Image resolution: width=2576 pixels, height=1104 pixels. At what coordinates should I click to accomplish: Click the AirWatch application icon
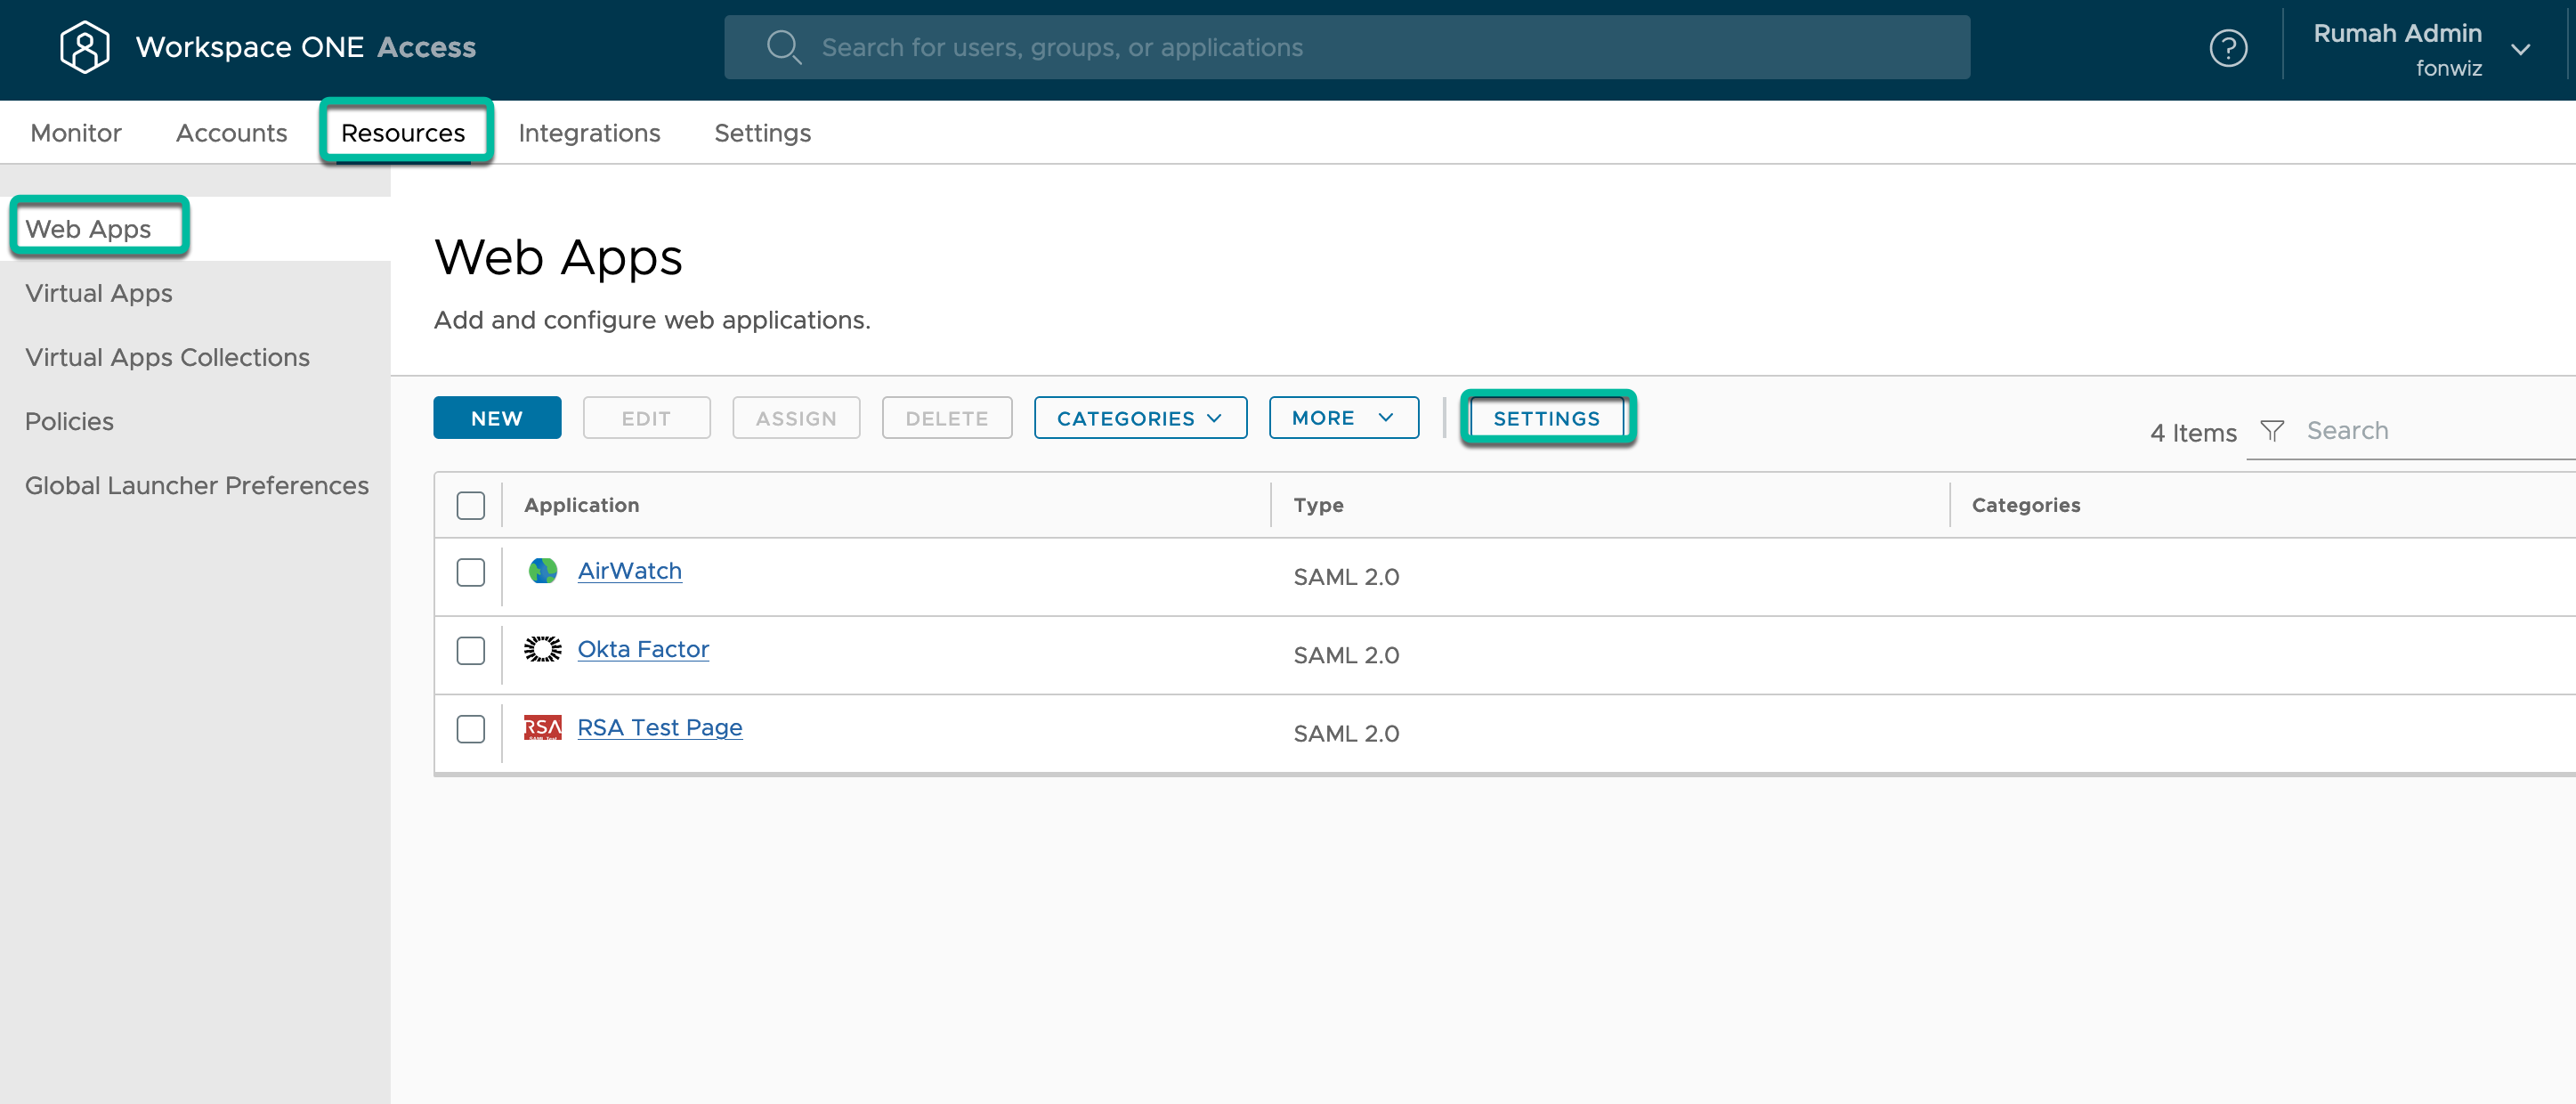(x=542, y=571)
